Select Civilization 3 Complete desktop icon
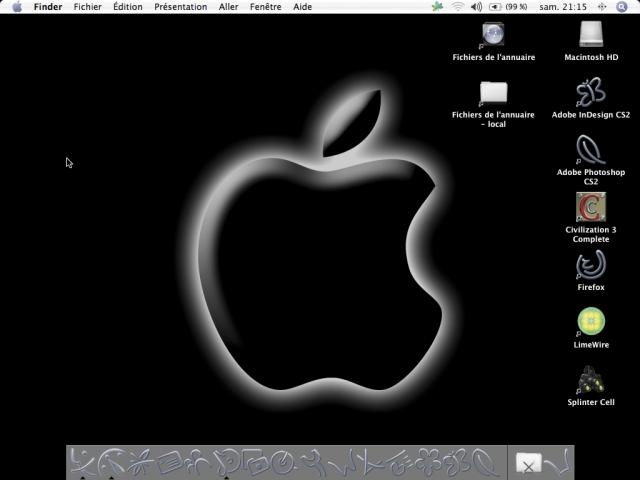Screen dimensions: 640x480 tap(591, 207)
